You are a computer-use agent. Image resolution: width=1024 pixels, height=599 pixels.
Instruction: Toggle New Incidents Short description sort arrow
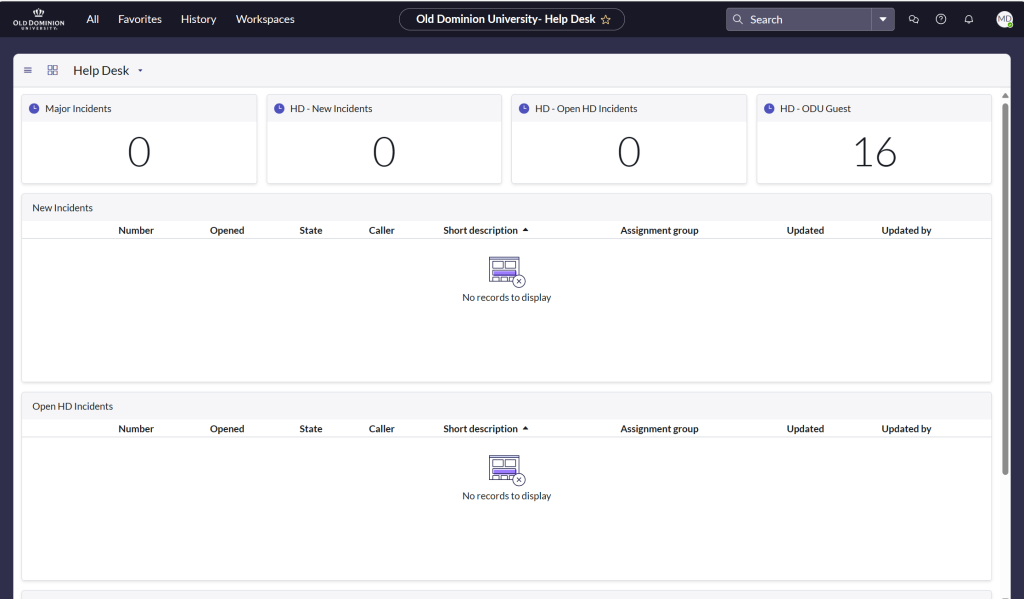(525, 230)
